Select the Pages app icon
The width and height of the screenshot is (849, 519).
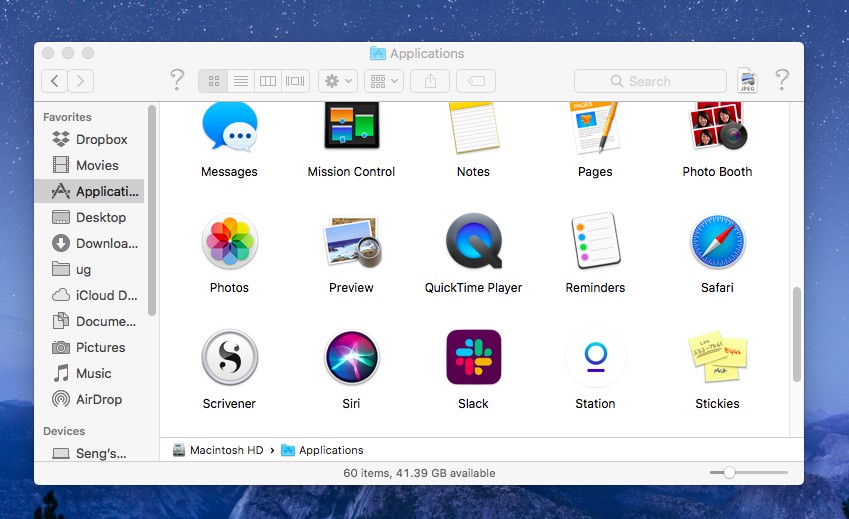click(595, 128)
